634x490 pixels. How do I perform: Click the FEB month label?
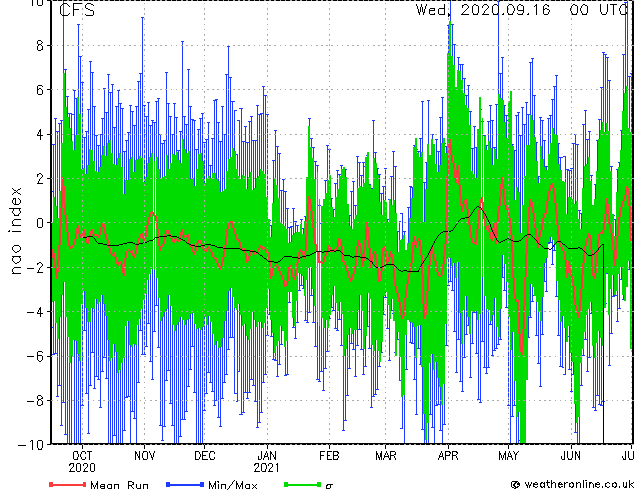[329, 456]
